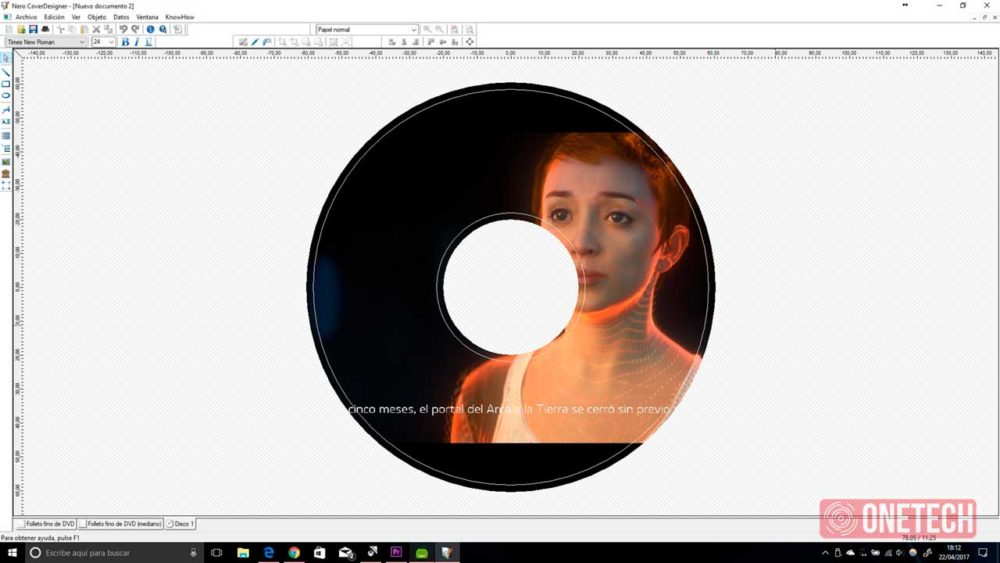The height and width of the screenshot is (563, 1000).
Task: Select the line drawing tool
Action: click(6, 72)
